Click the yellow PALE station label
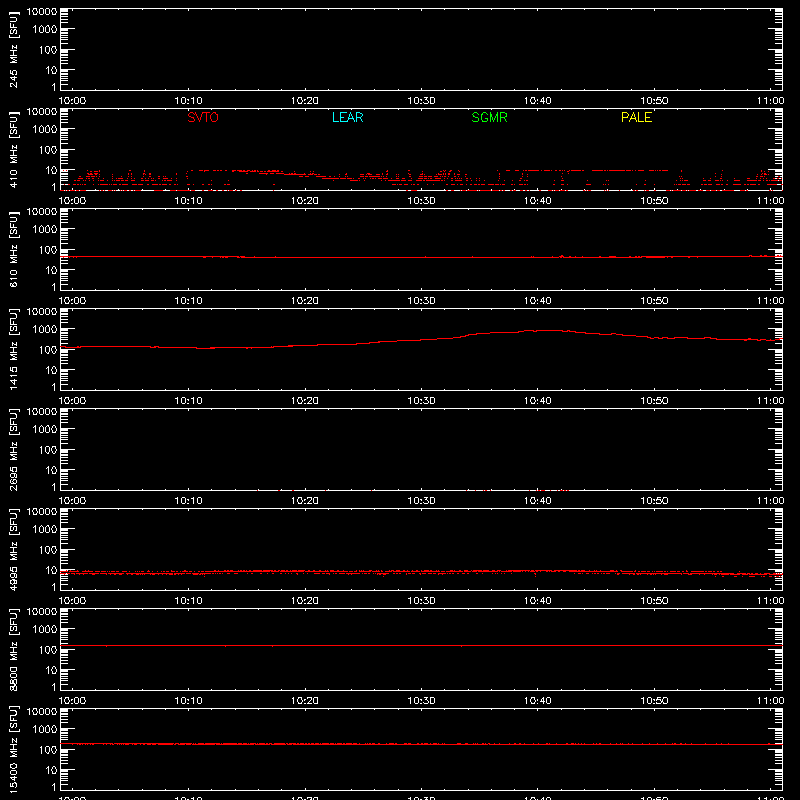 (x=636, y=117)
